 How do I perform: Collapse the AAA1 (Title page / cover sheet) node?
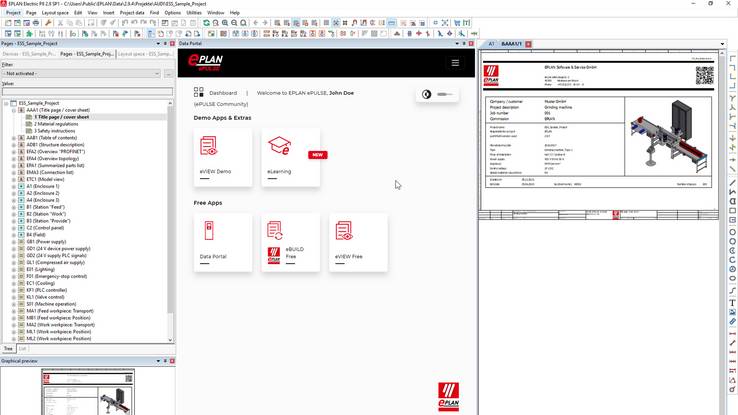[14, 110]
